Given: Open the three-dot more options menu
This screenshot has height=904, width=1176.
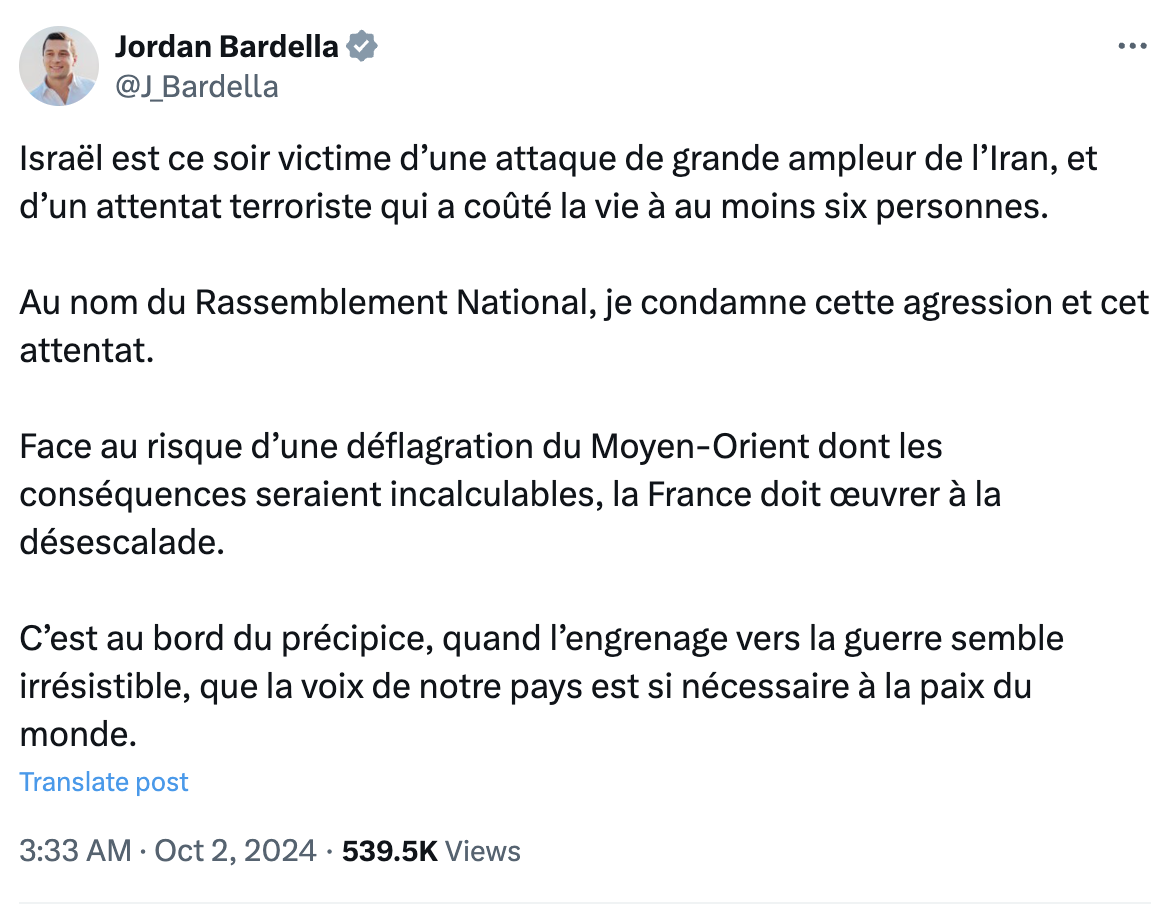Looking at the screenshot, I should point(1132,47).
